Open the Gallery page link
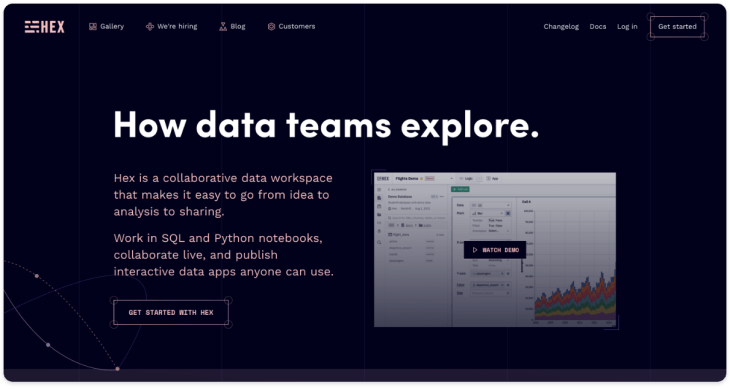730x389 pixels. click(112, 27)
